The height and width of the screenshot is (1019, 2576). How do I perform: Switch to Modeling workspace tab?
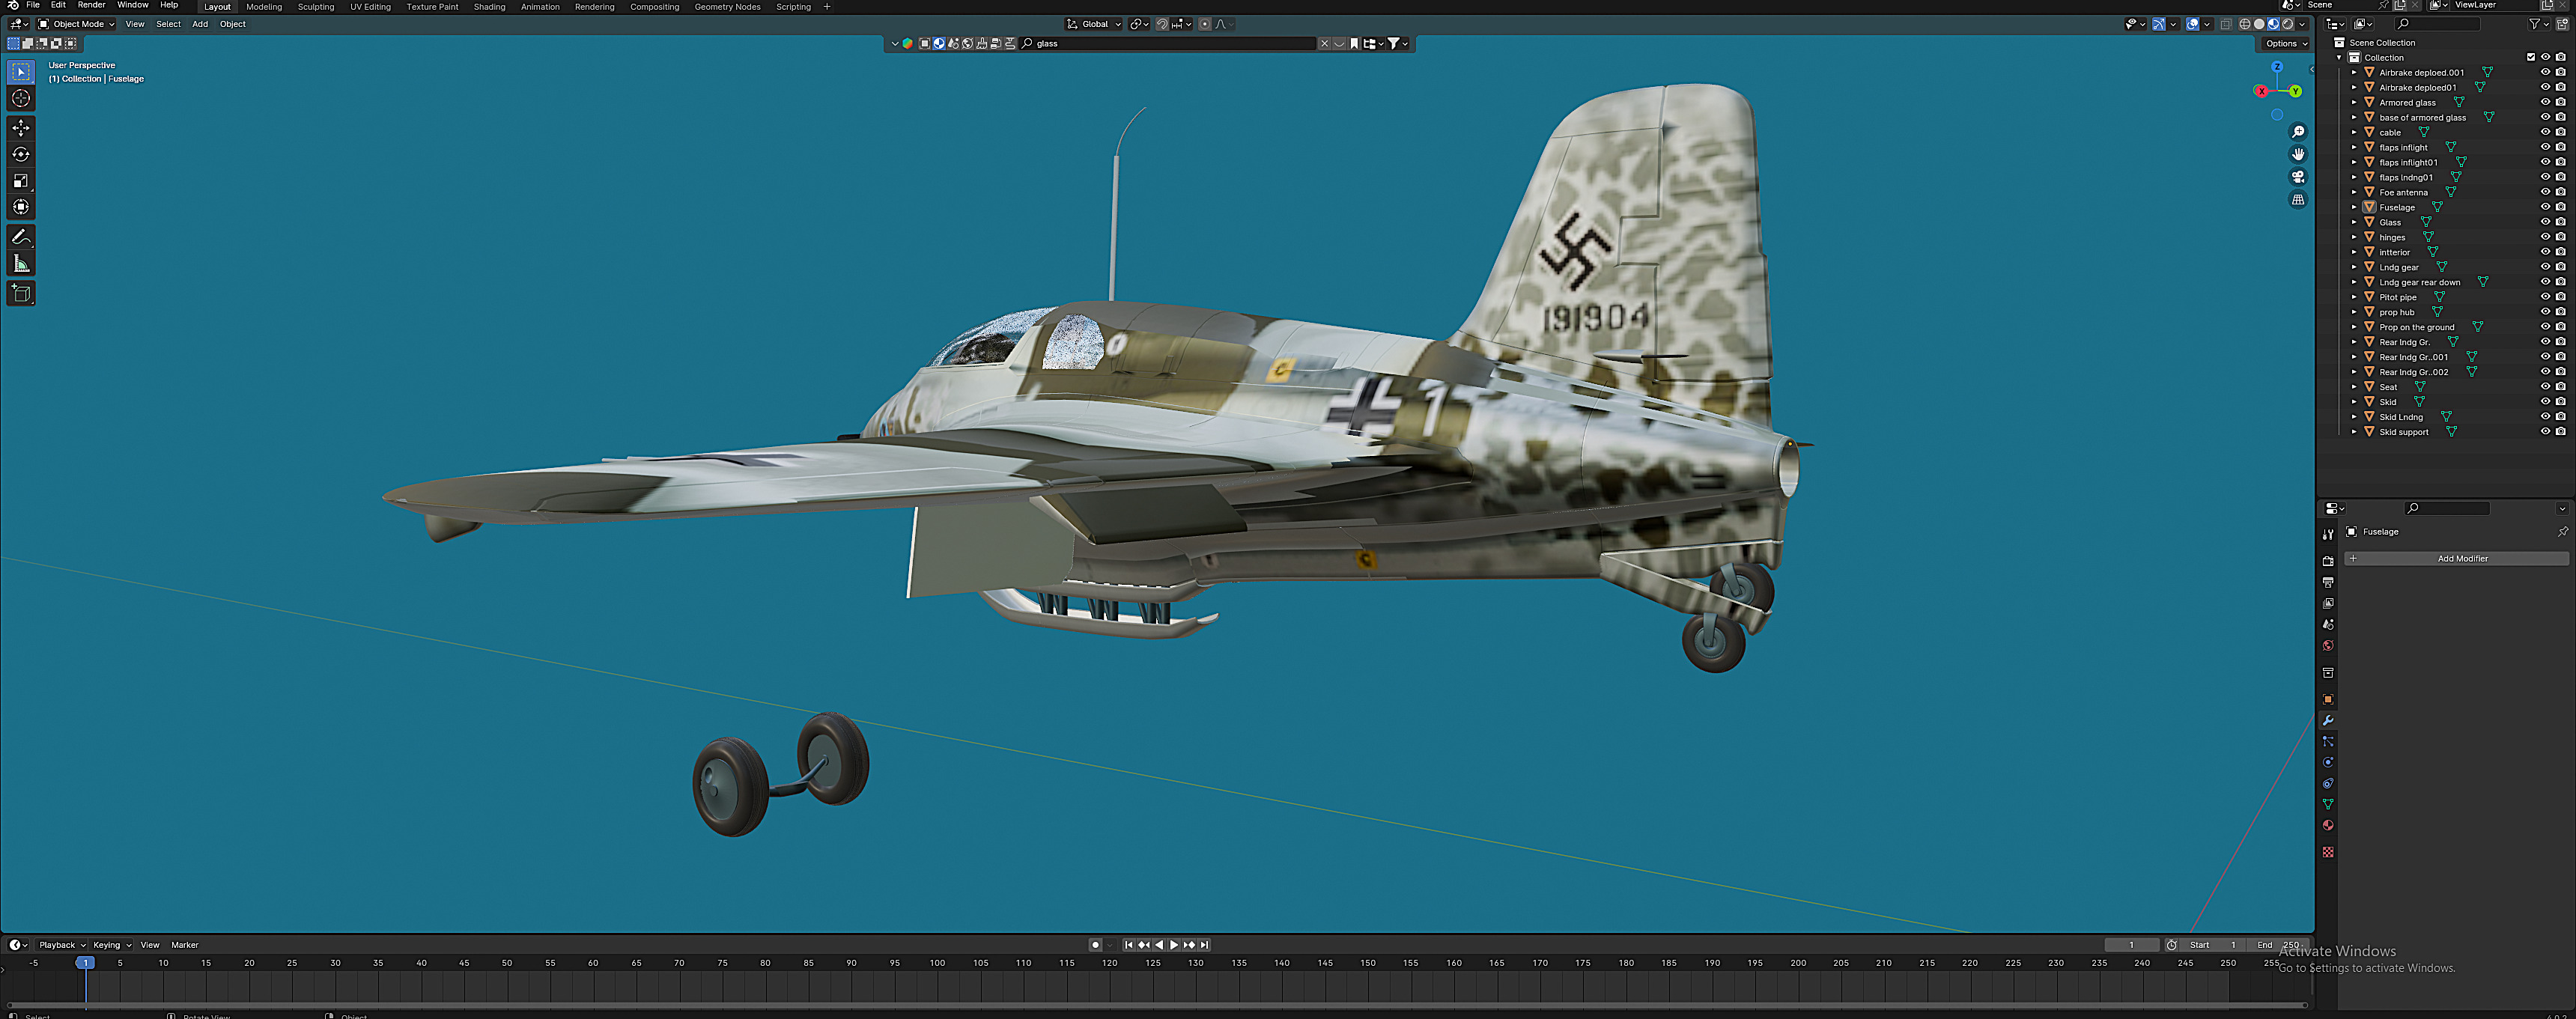tap(264, 7)
